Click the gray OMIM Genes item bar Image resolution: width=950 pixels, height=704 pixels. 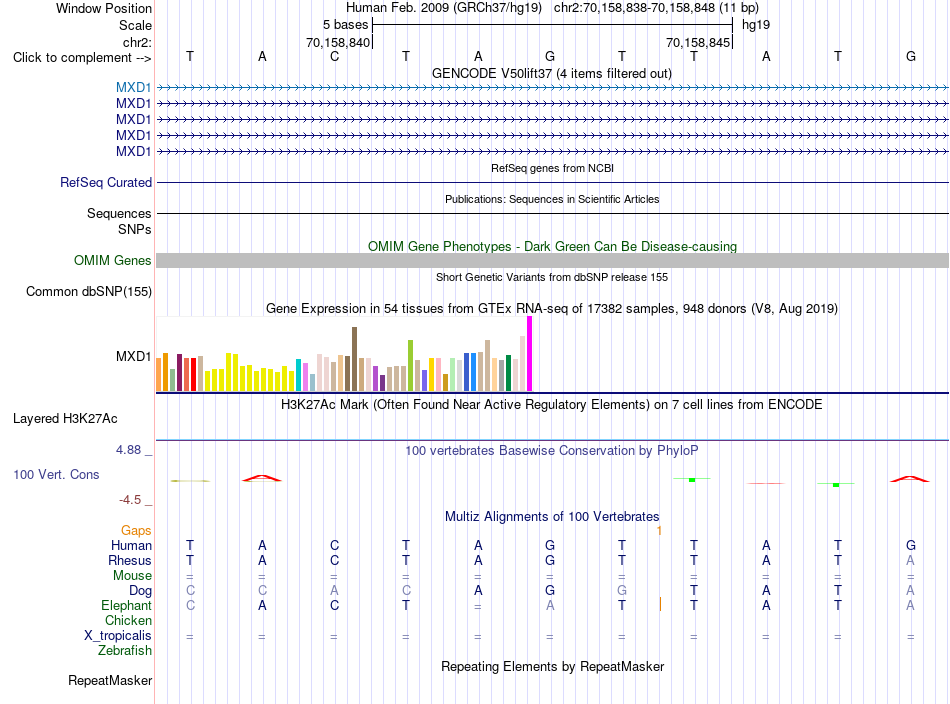click(x=552, y=261)
